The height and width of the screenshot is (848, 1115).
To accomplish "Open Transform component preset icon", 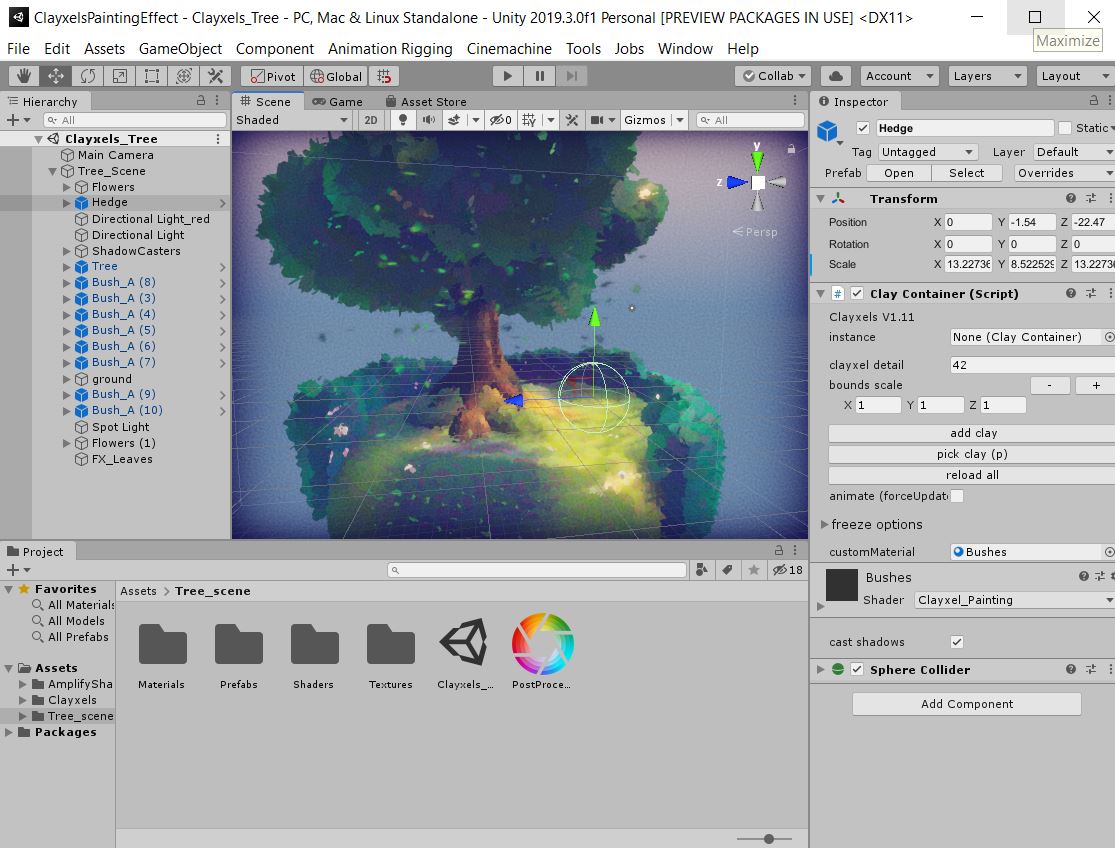I will point(1091,198).
